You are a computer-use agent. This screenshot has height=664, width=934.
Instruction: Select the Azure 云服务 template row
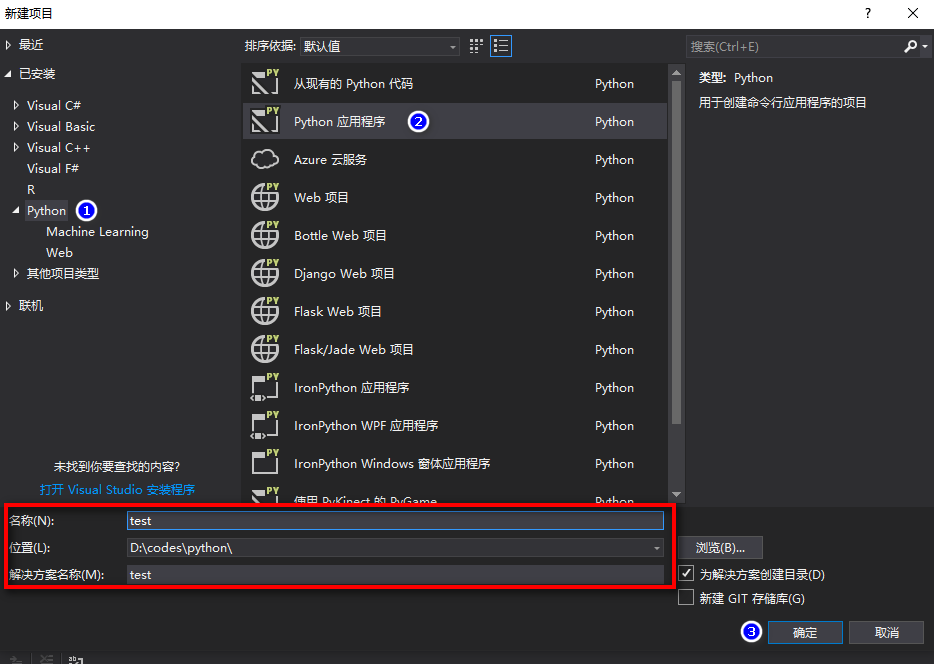pos(454,159)
